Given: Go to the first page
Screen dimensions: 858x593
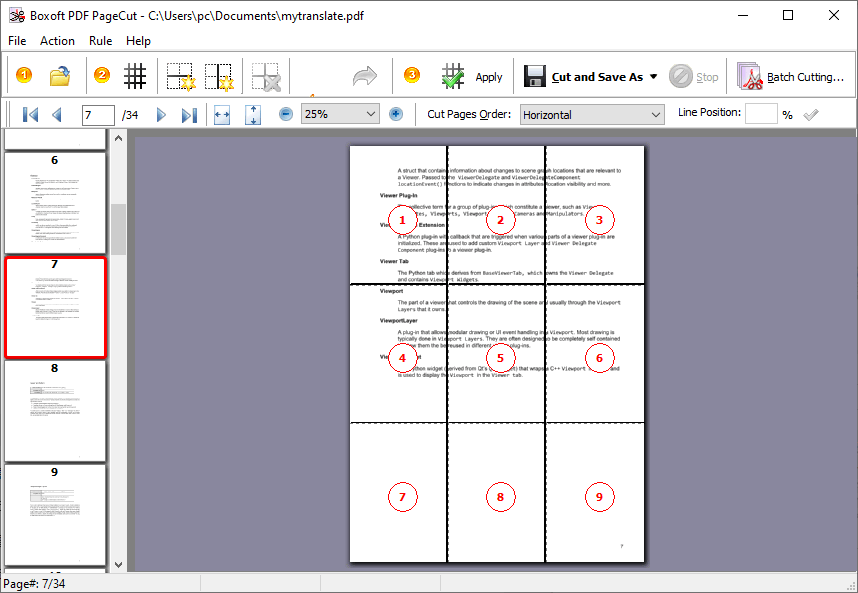Looking at the screenshot, I should (30, 115).
